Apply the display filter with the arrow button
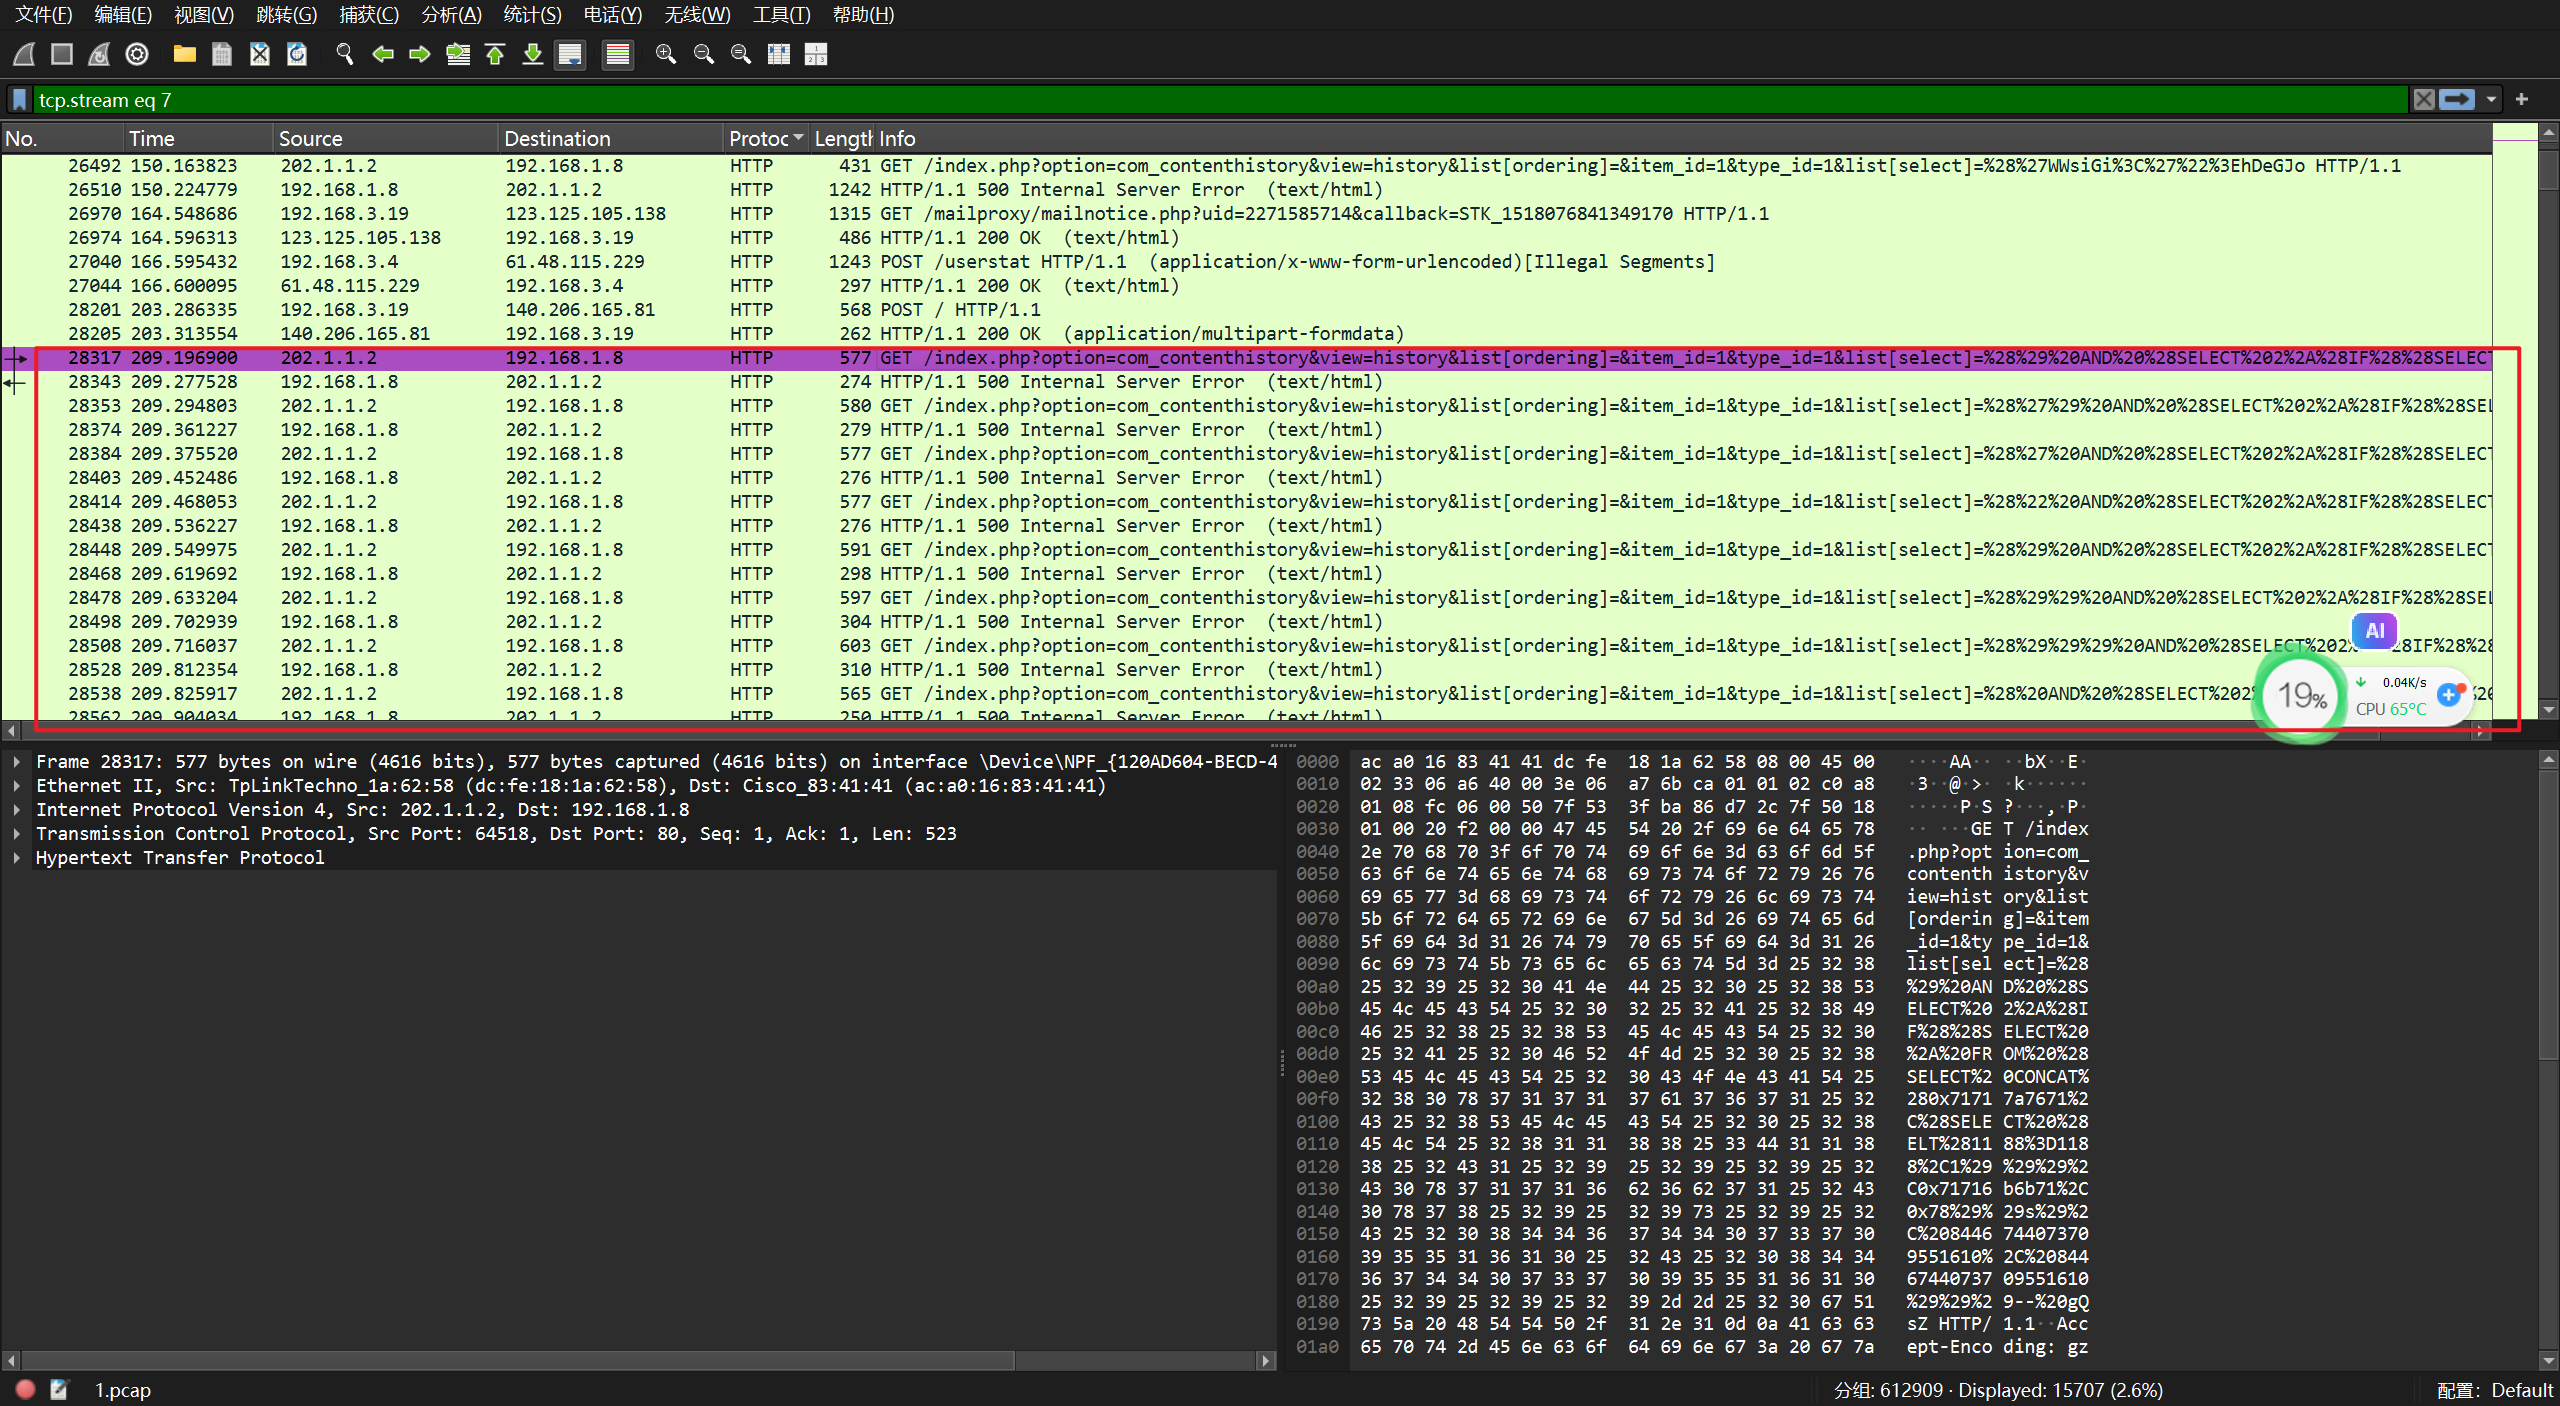Screen dimensions: 2560x1406 (x=2457, y=100)
